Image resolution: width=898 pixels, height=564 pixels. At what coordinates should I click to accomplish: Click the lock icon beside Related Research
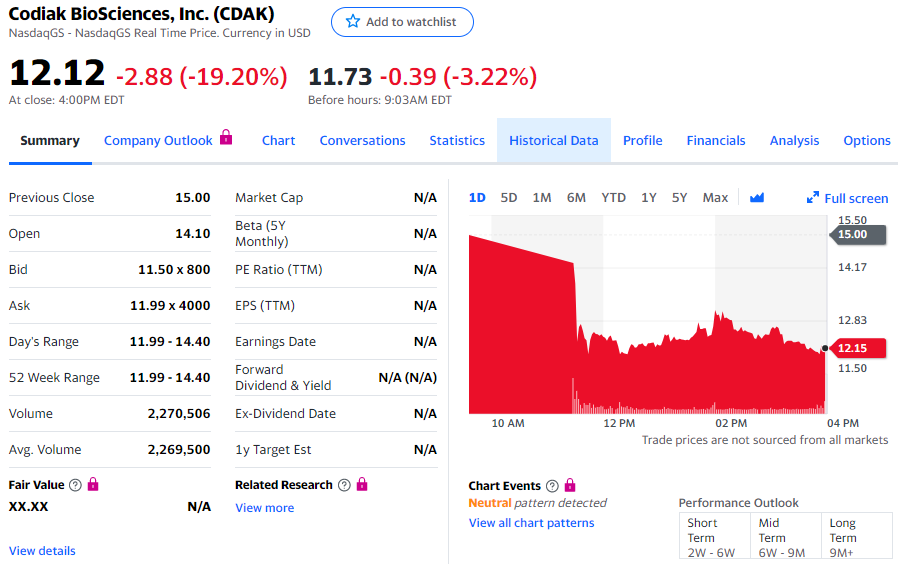pos(361,484)
